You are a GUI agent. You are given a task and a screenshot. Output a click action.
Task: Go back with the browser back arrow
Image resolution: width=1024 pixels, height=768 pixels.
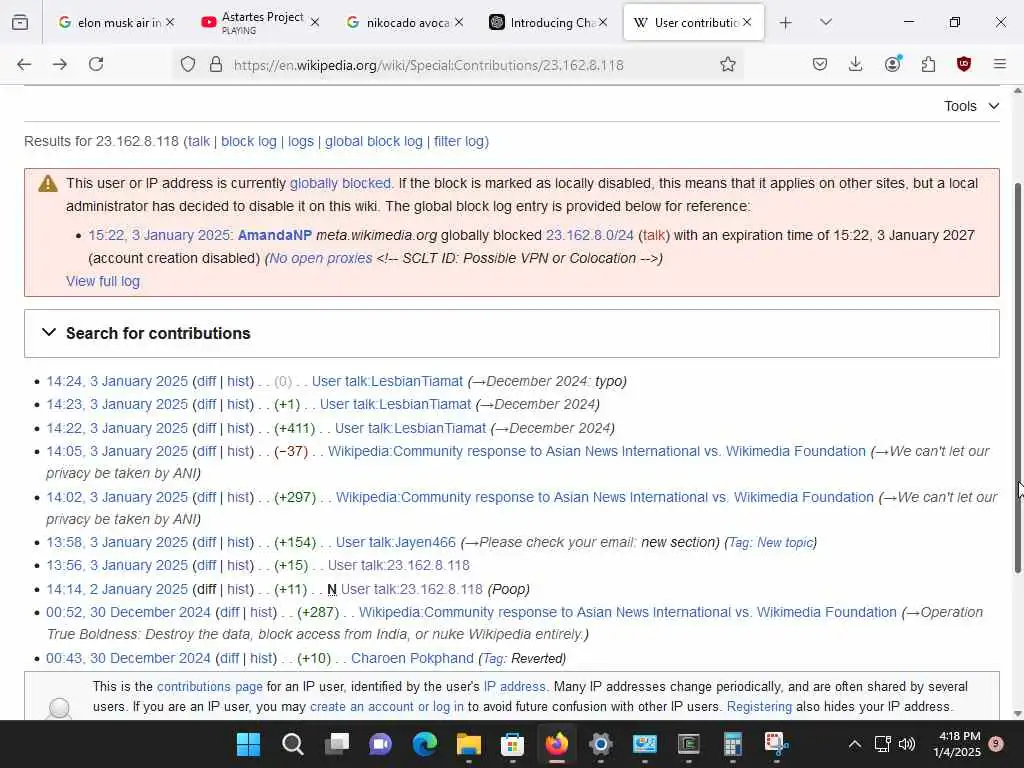click(x=24, y=64)
